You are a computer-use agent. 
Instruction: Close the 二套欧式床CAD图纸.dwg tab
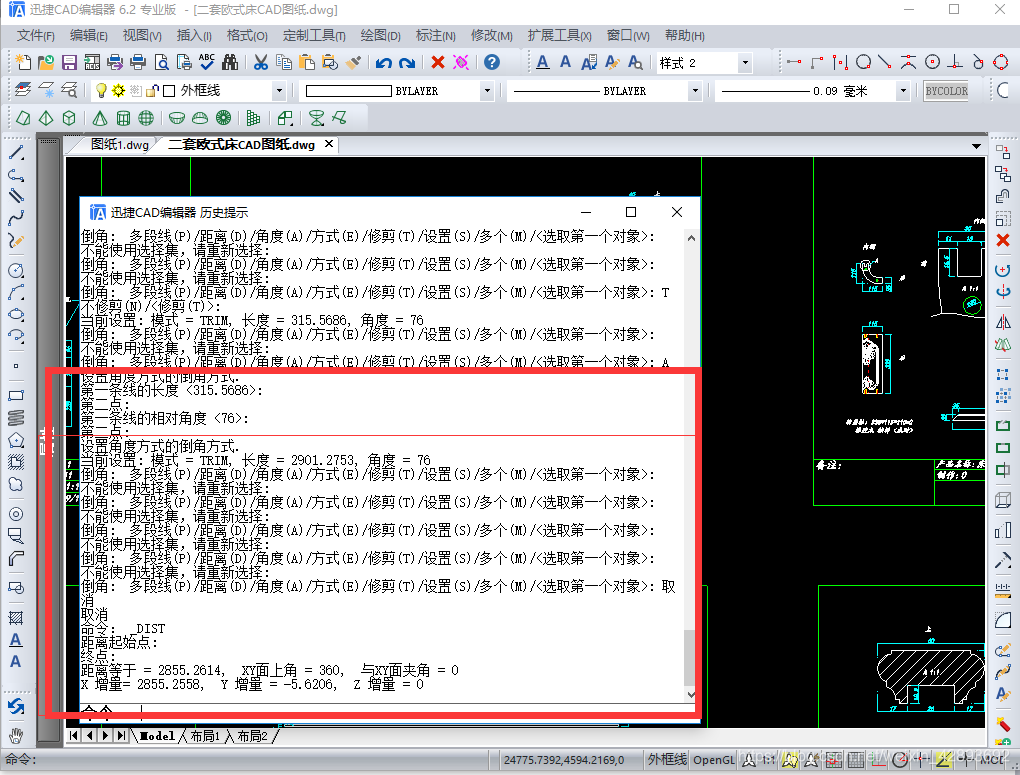pyautogui.click(x=329, y=144)
